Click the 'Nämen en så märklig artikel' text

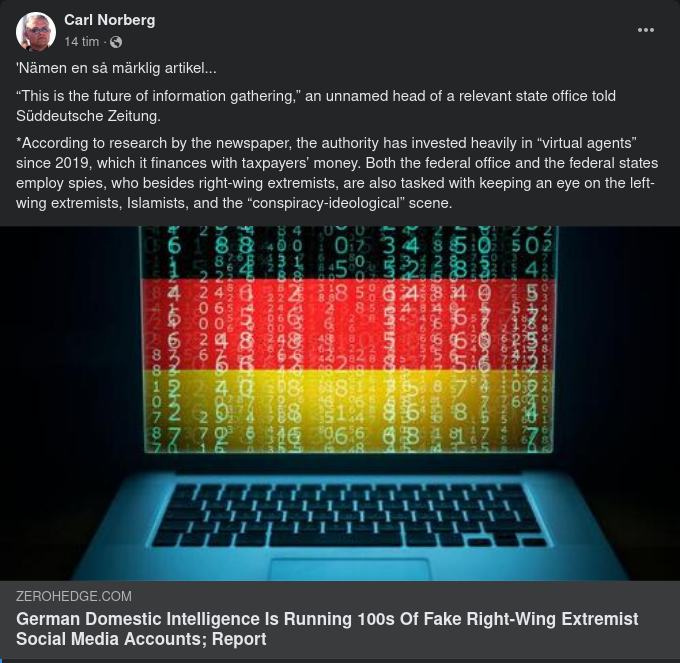[116, 68]
